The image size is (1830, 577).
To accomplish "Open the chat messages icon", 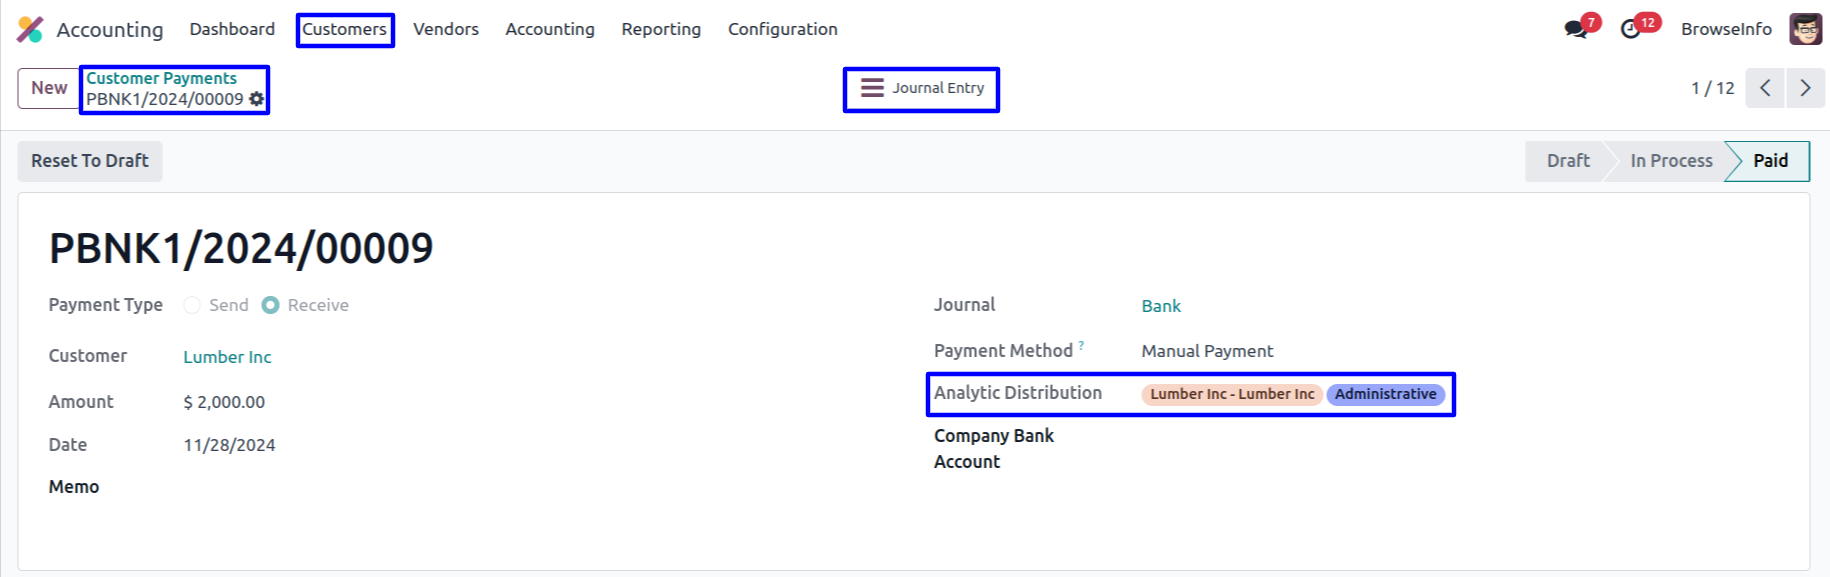I will point(1576,29).
